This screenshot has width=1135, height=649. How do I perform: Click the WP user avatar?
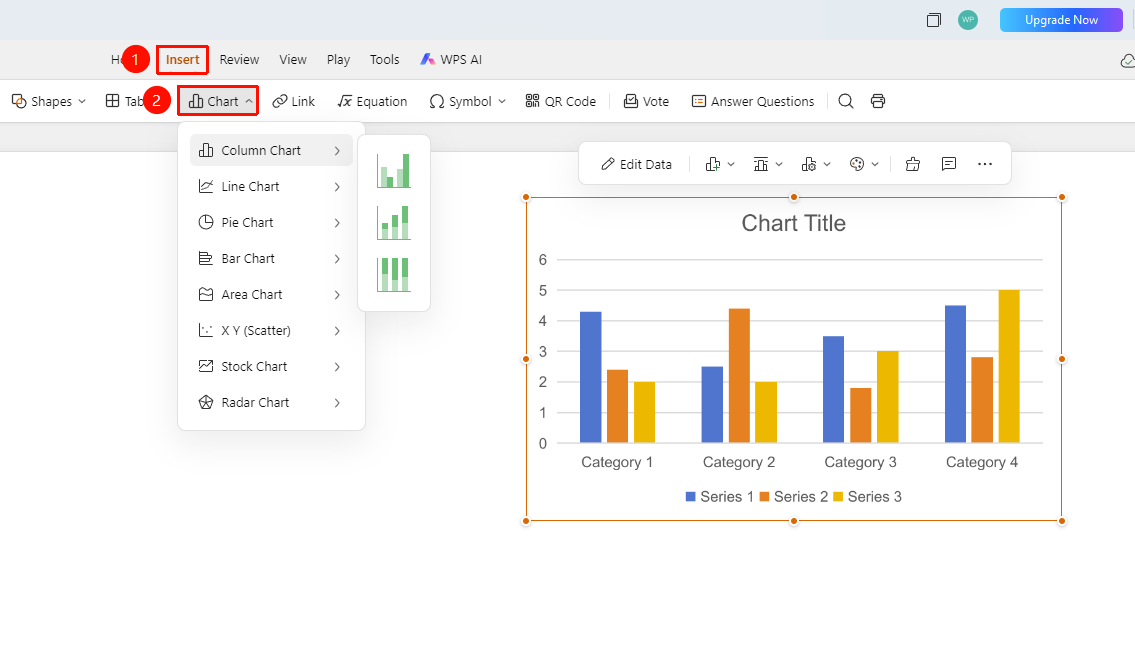968,20
